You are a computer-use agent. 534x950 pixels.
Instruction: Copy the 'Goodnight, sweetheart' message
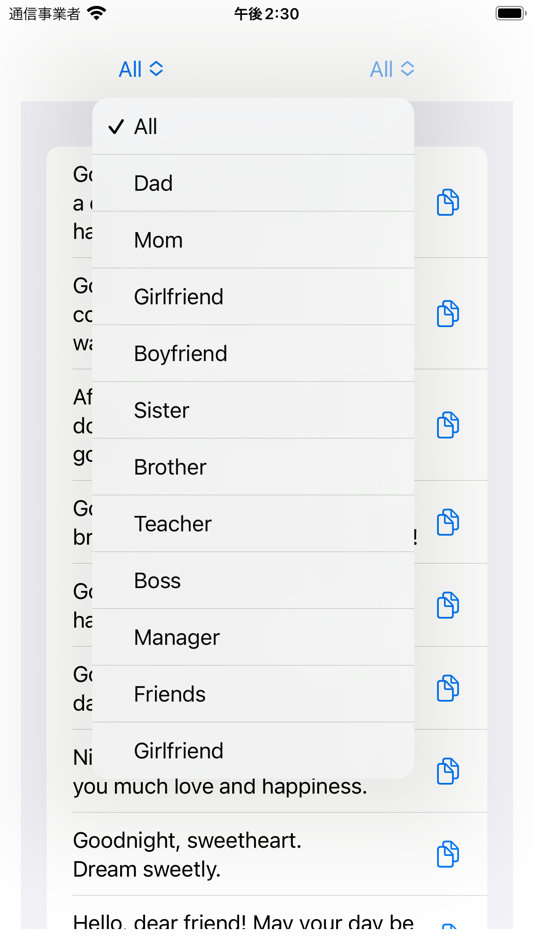(x=448, y=854)
